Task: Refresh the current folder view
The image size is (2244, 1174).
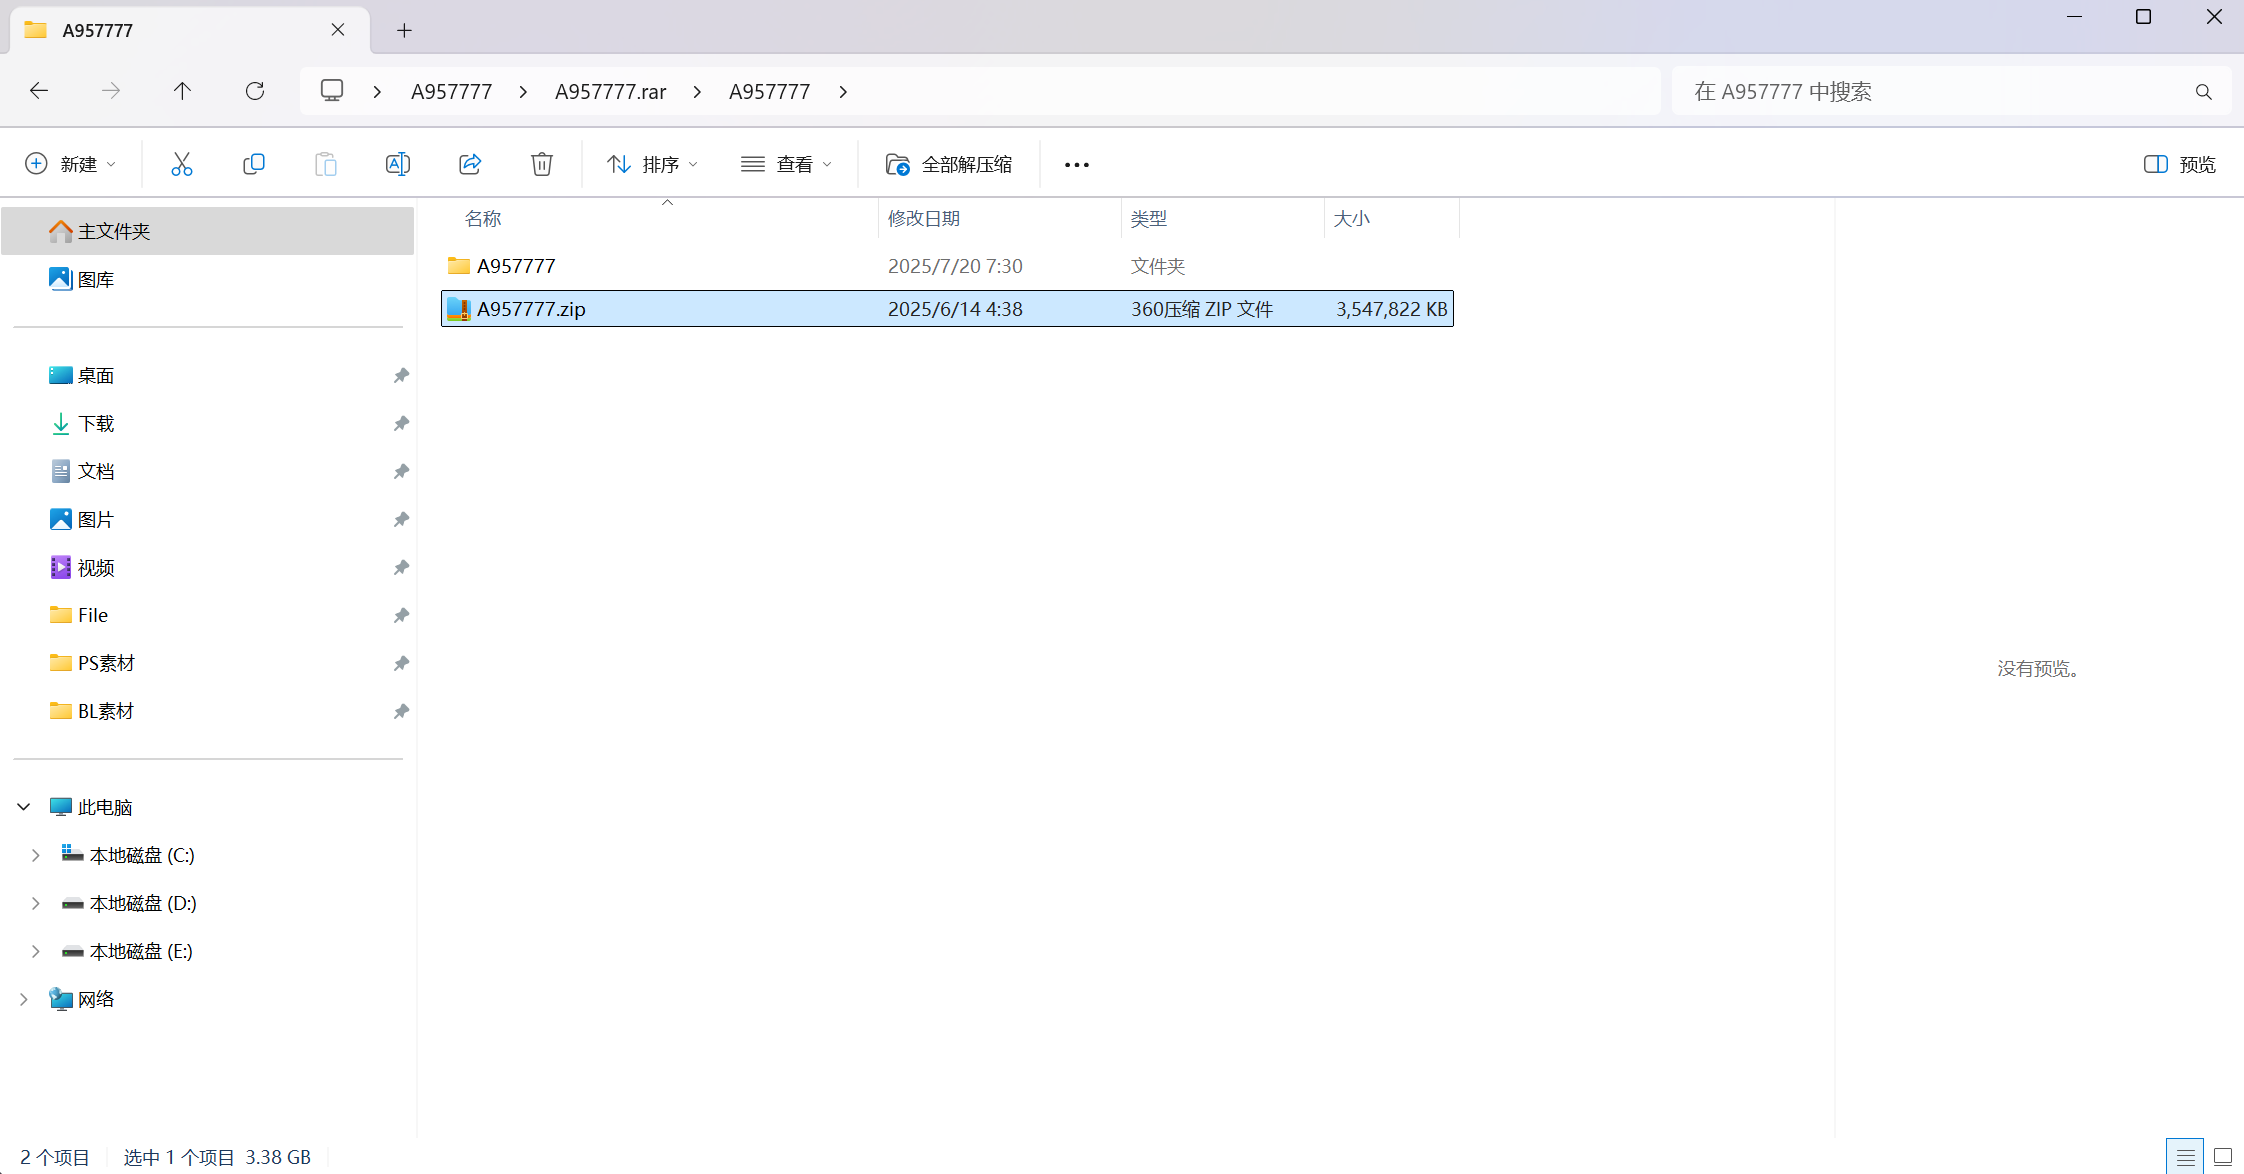Action: click(255, 91)
